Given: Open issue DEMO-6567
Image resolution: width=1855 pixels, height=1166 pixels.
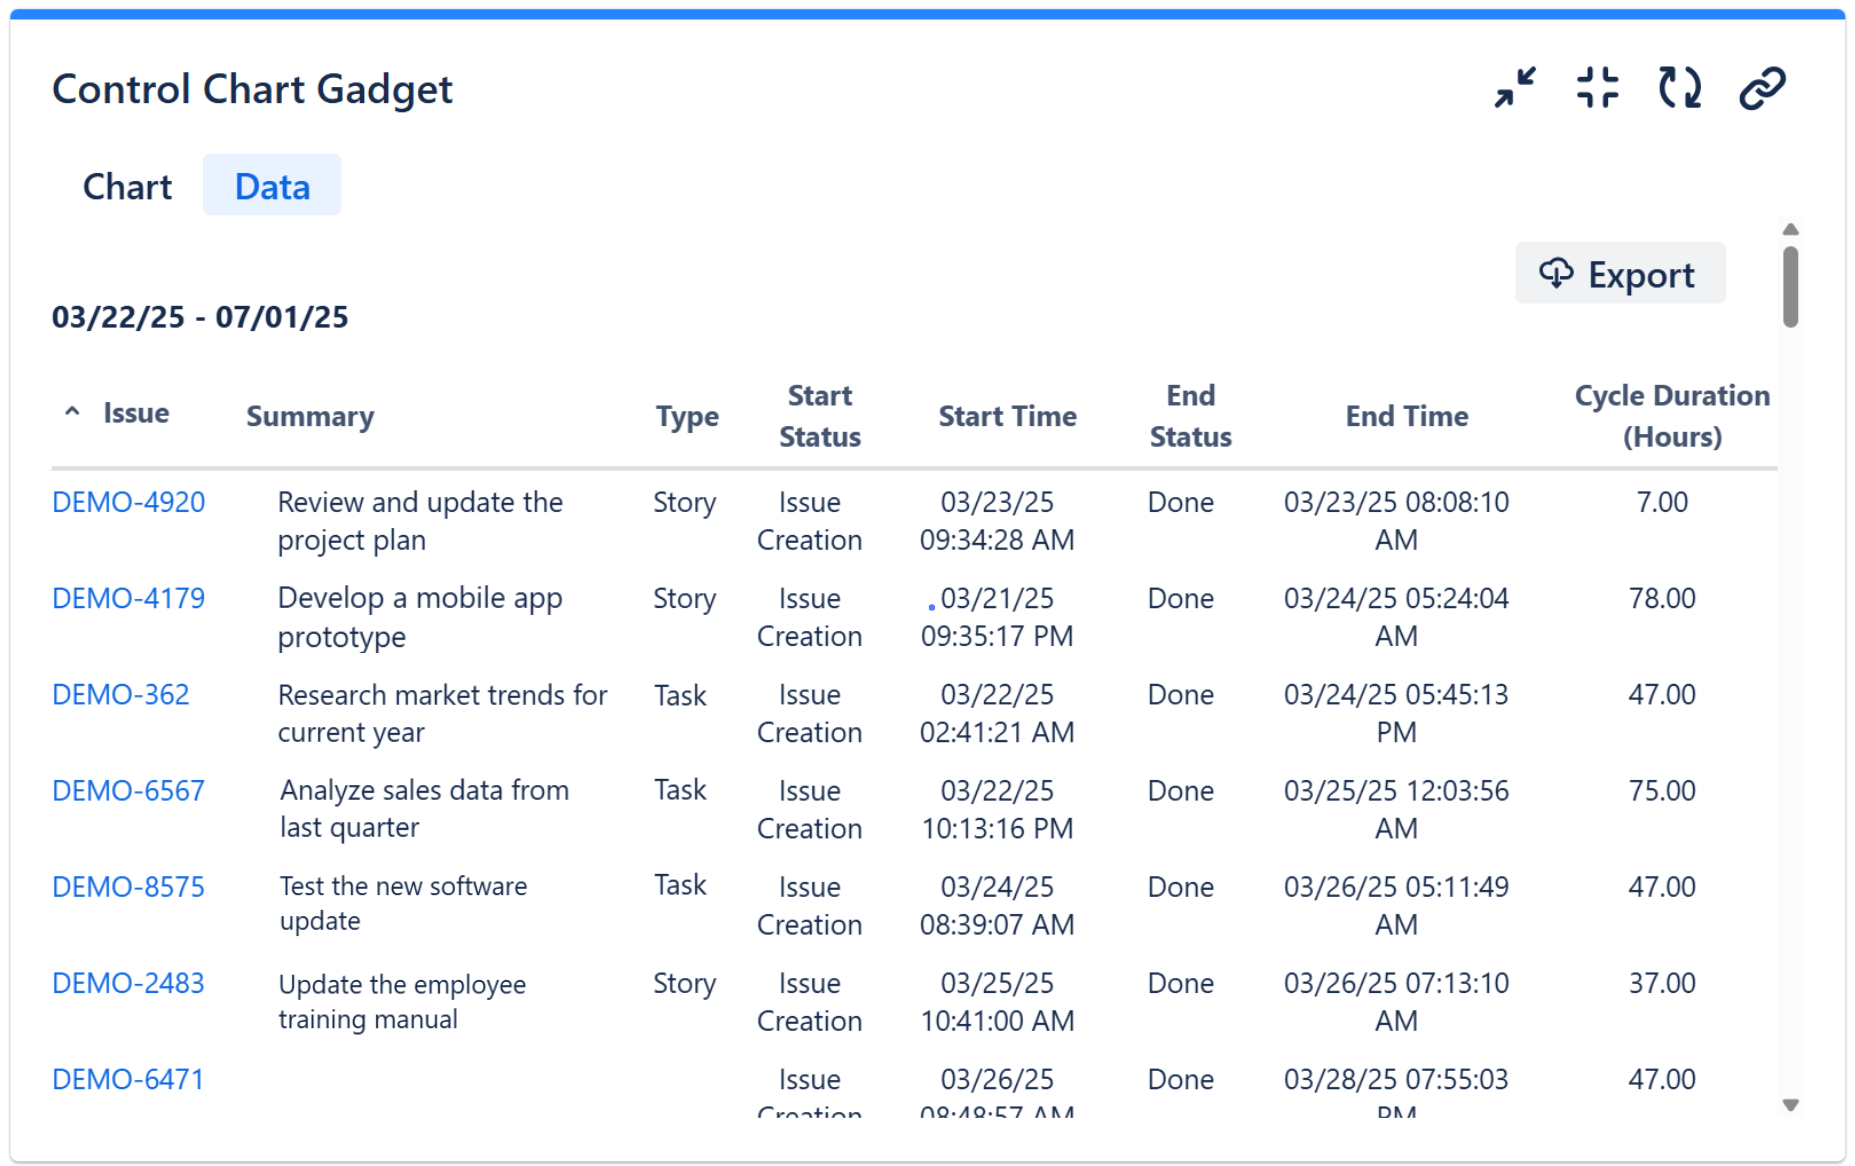Looking at the screenshot, I should click(128, 790).
